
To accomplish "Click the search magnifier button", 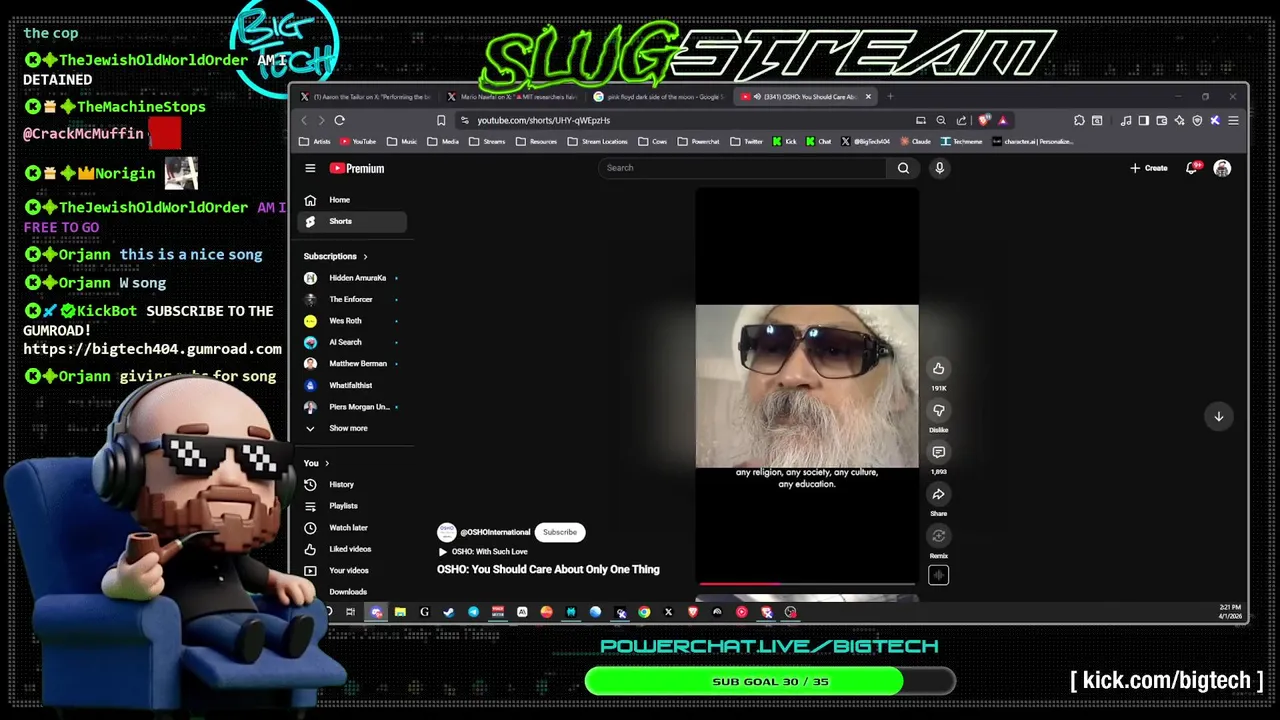I will tap(903, 168).
